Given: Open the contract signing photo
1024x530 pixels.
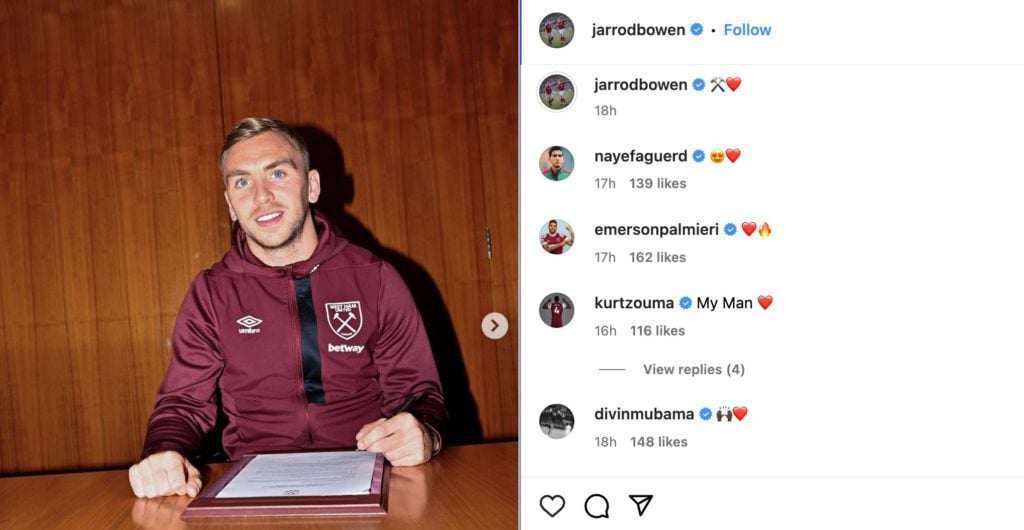Looking at the screenshot, I should pos(259,265).
